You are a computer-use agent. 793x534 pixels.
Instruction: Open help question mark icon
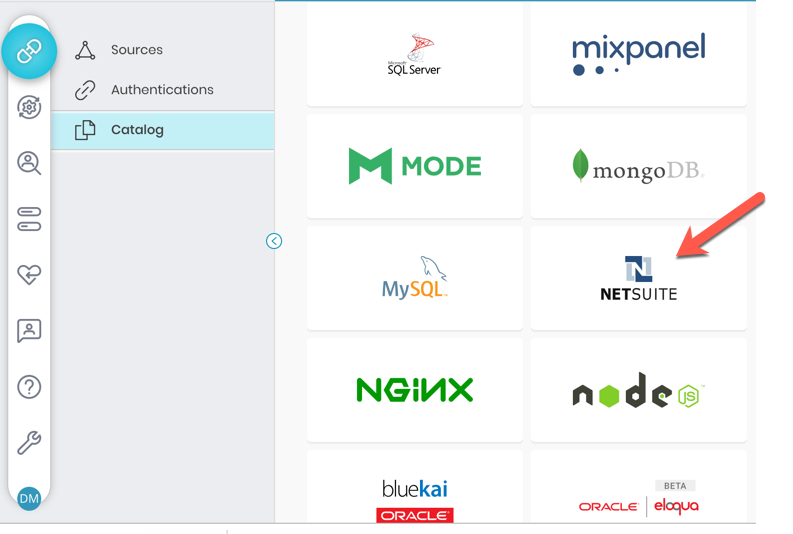coord(29,387)
